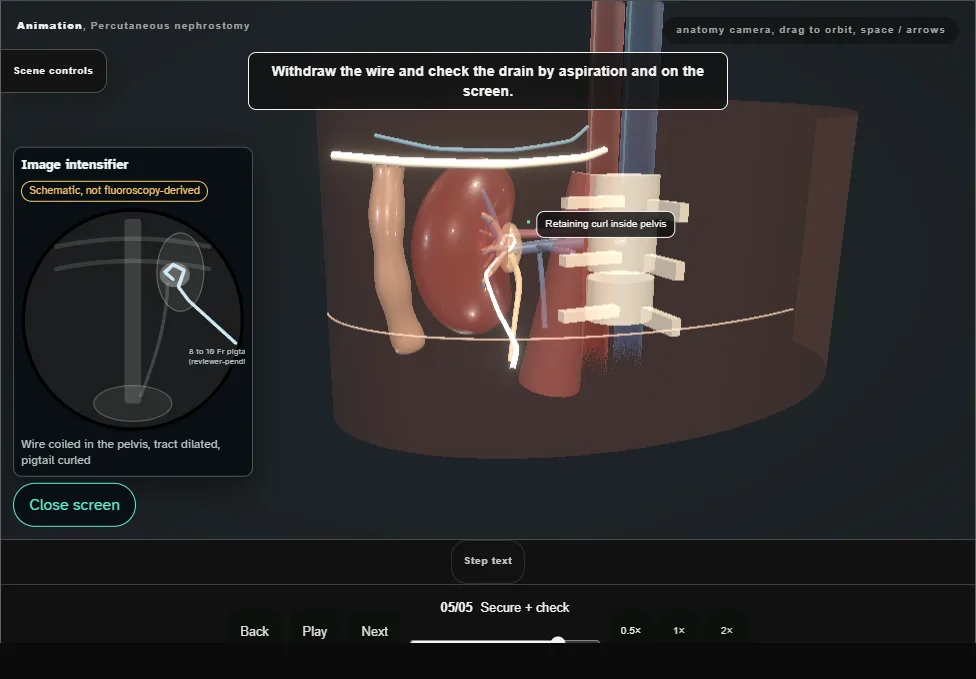
Task: Go Back to the previous step
Action: tap(255, 631)
